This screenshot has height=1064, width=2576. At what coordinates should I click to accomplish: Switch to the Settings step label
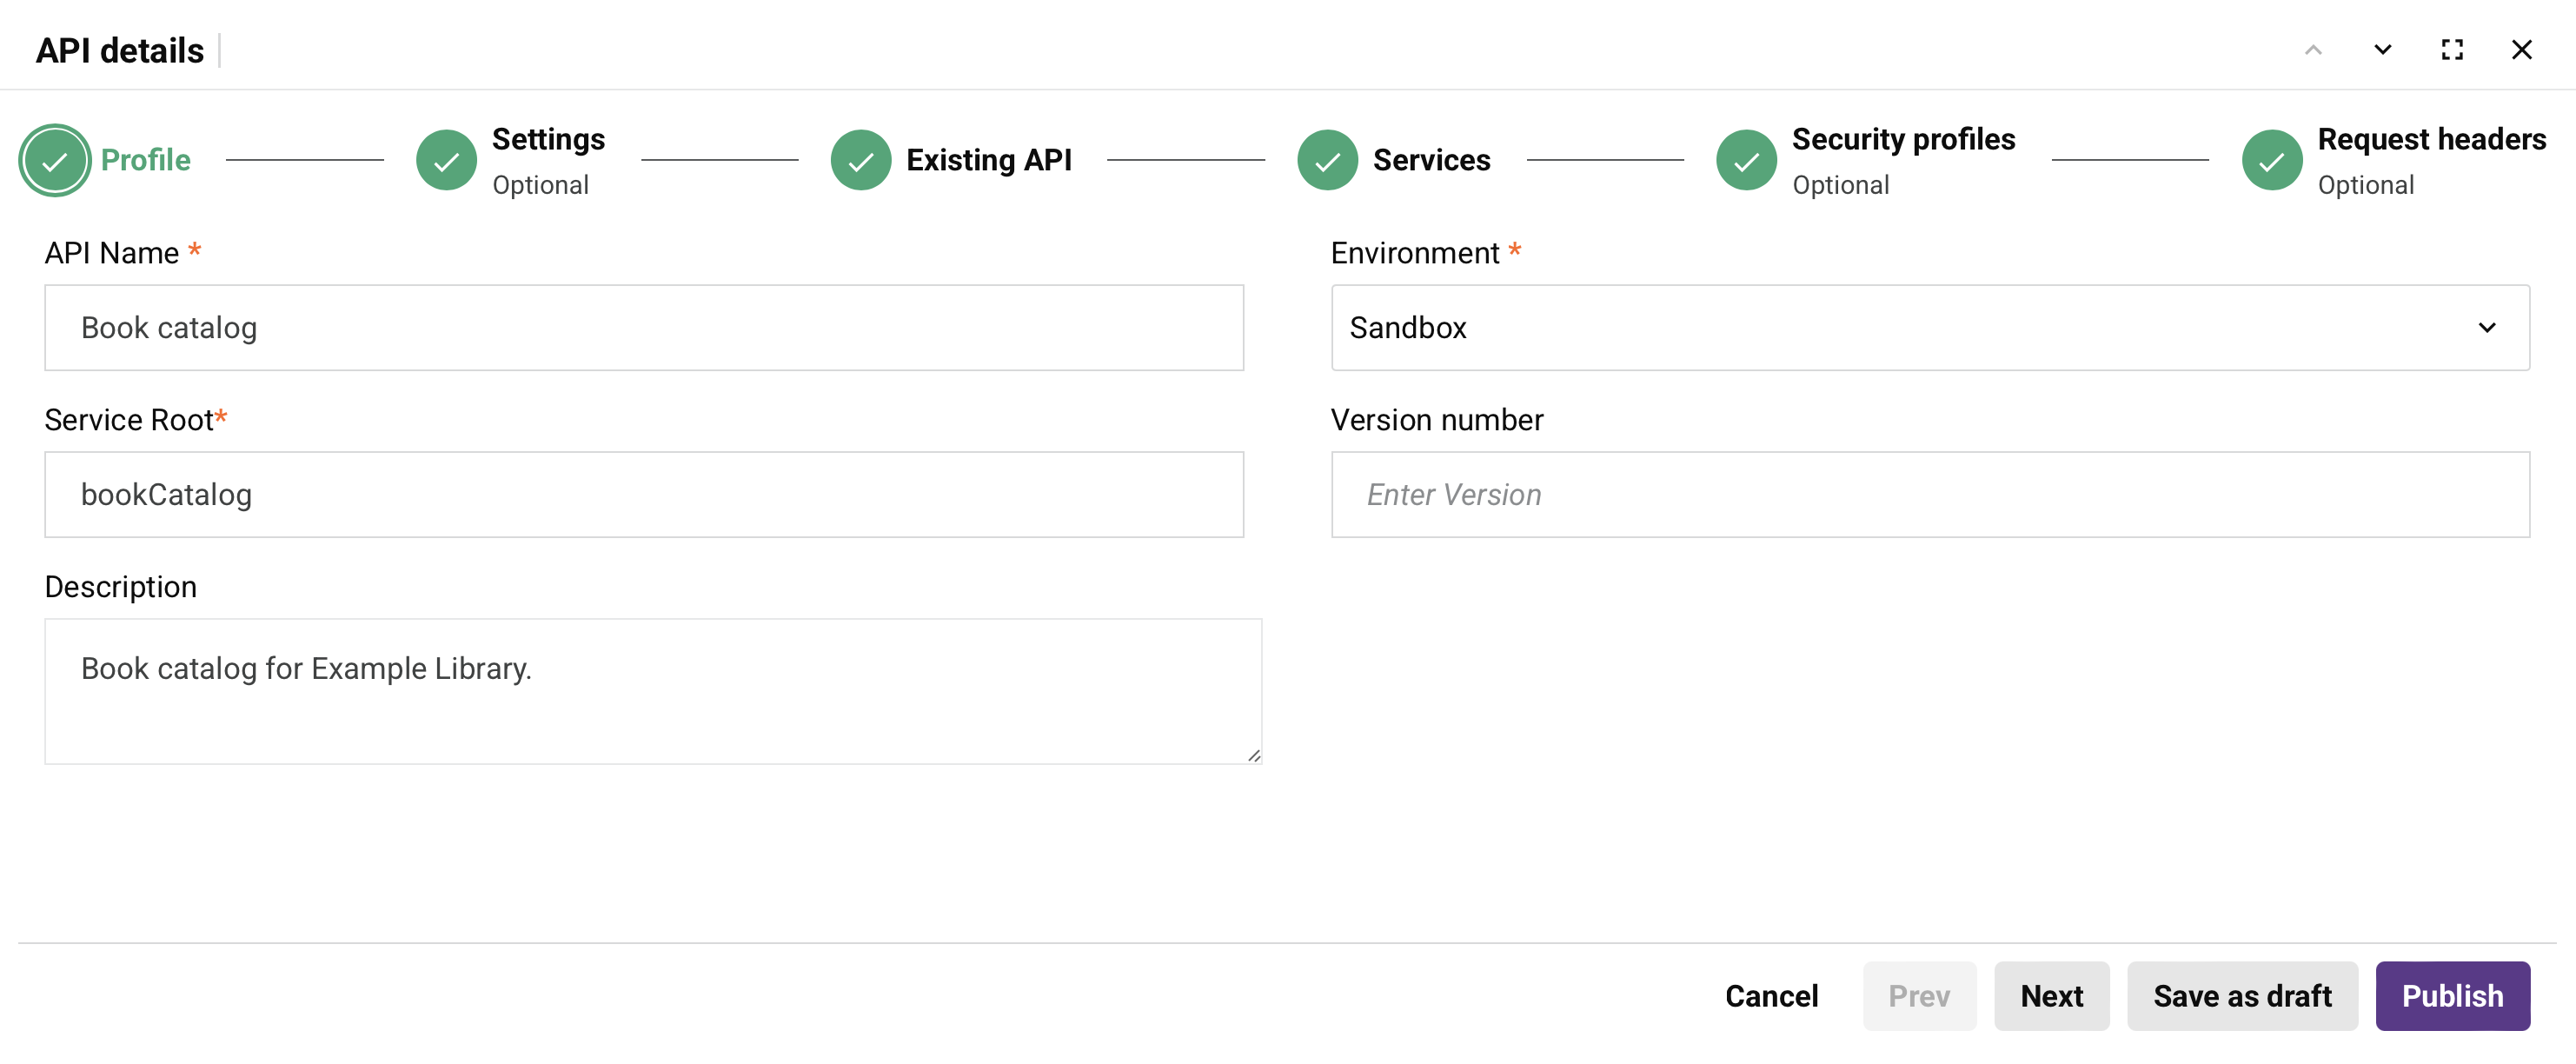pyautogui.click(x=548, y=140)
